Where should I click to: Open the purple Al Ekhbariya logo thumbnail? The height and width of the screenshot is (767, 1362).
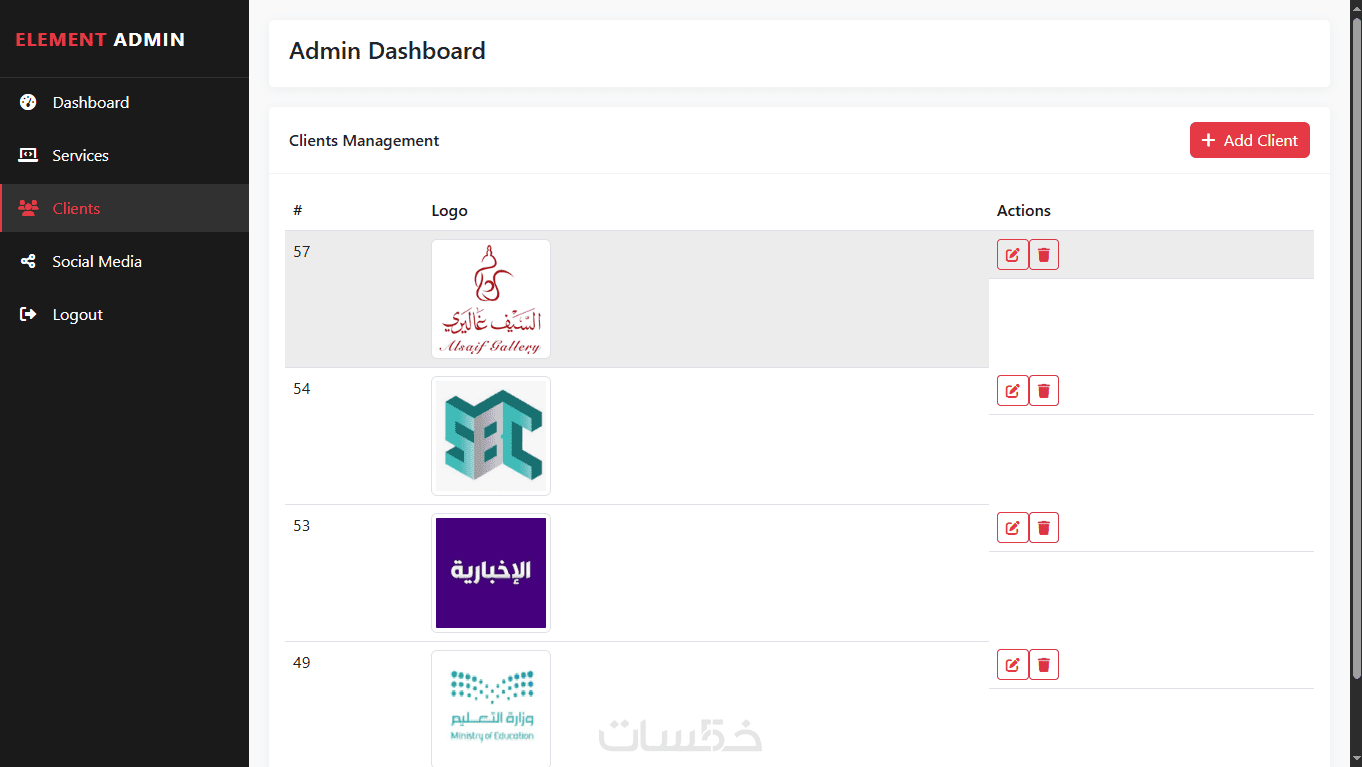click(x=491, y=573)
